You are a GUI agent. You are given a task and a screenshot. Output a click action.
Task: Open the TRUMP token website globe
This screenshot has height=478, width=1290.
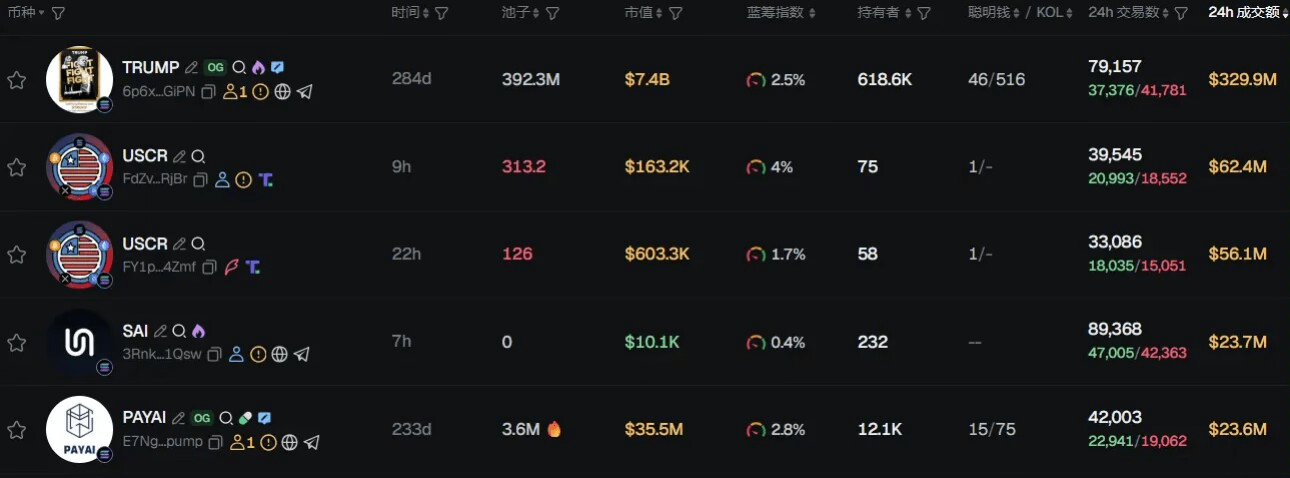pyautogui.click(x=282, y=92)
